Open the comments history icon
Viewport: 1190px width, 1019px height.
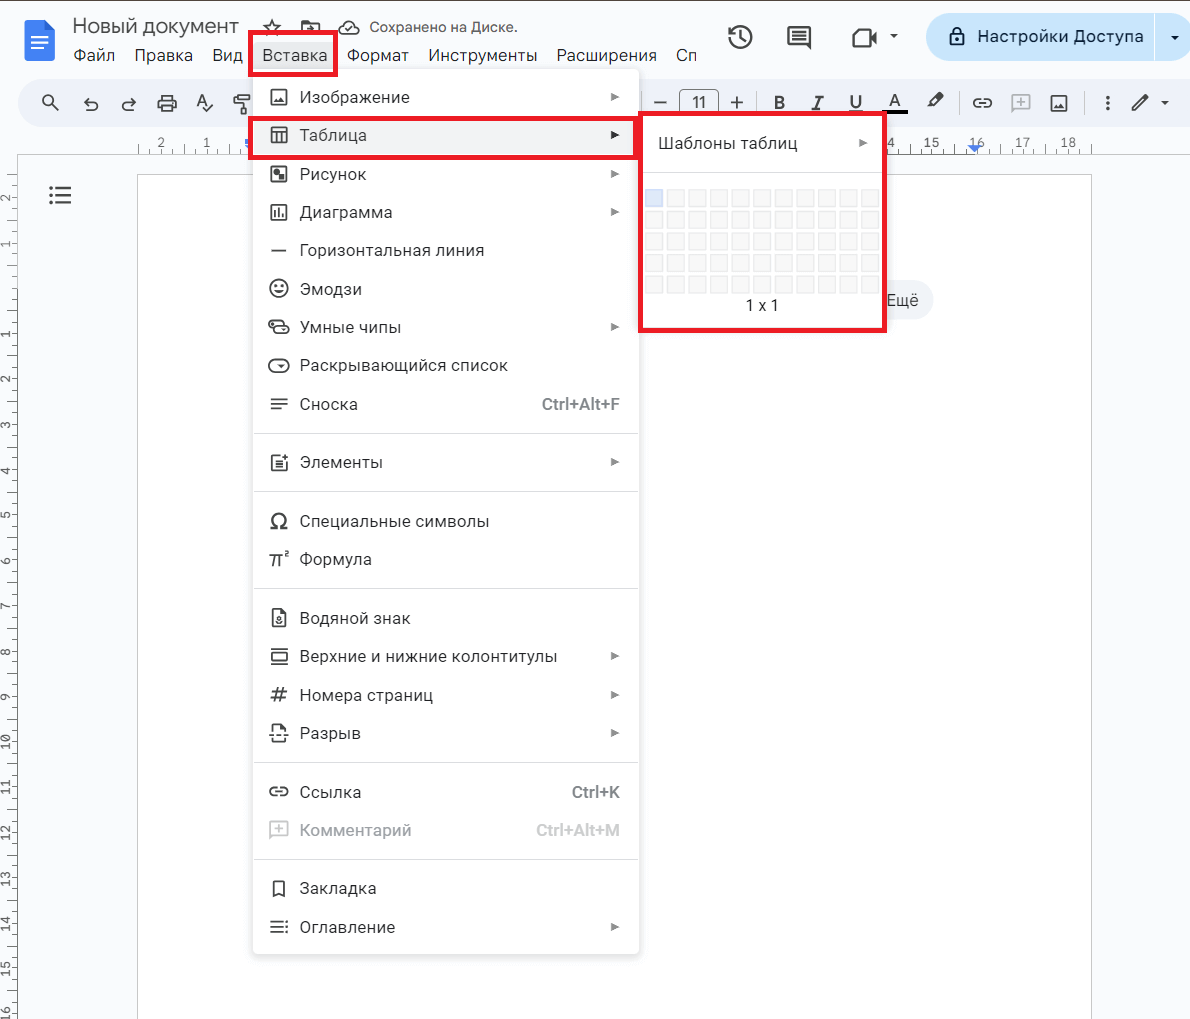pyautogui.click(x=799, y=37)
